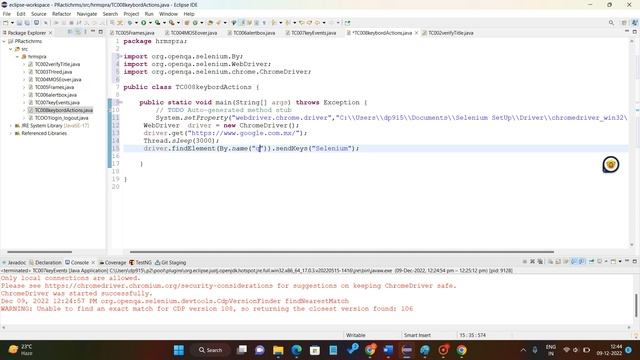Screen dimensions: 640x360
Task: Open the Java perspective icon at top right
Action: (x=634, y=23)
